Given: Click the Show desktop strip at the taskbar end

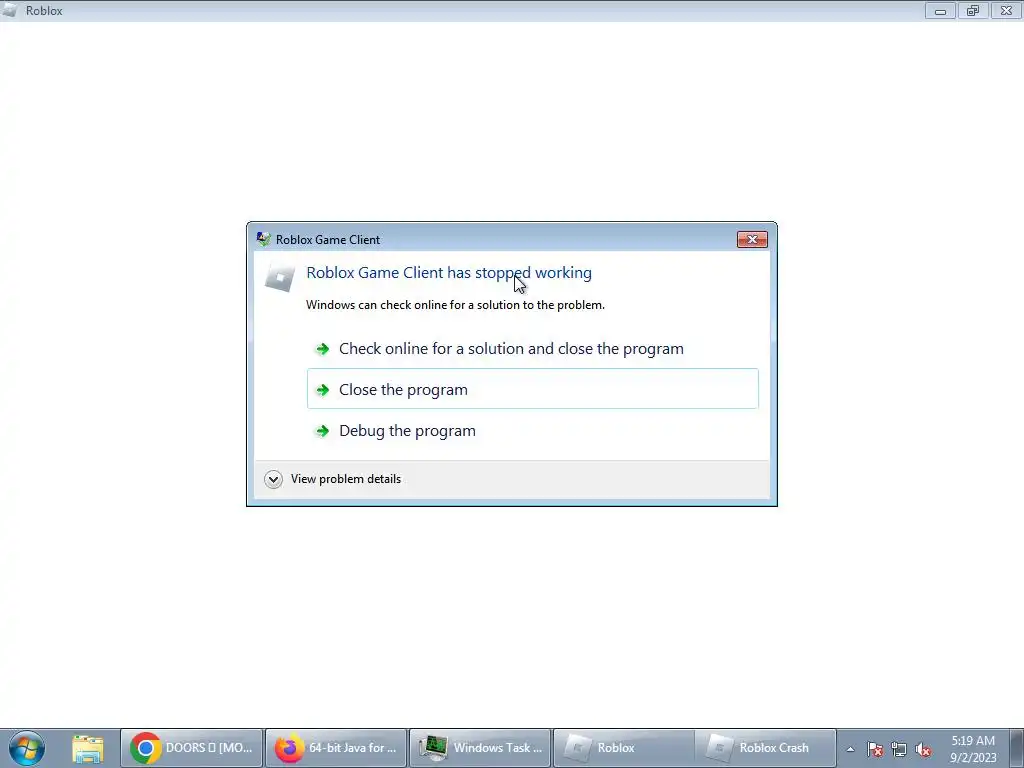Looking at the screenshot, I should [1018, 748].
